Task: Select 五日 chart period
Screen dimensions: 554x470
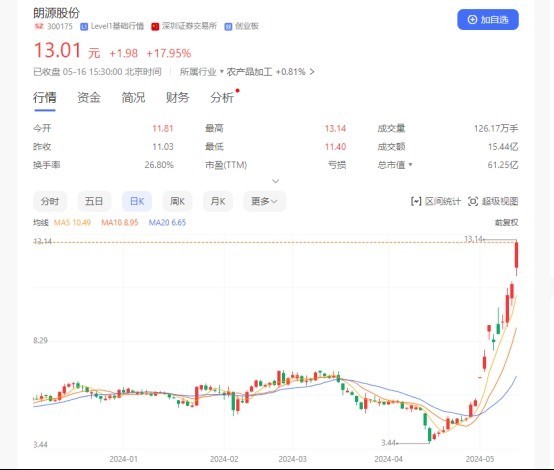Action: pyautogui.click(x=94, y=201)
